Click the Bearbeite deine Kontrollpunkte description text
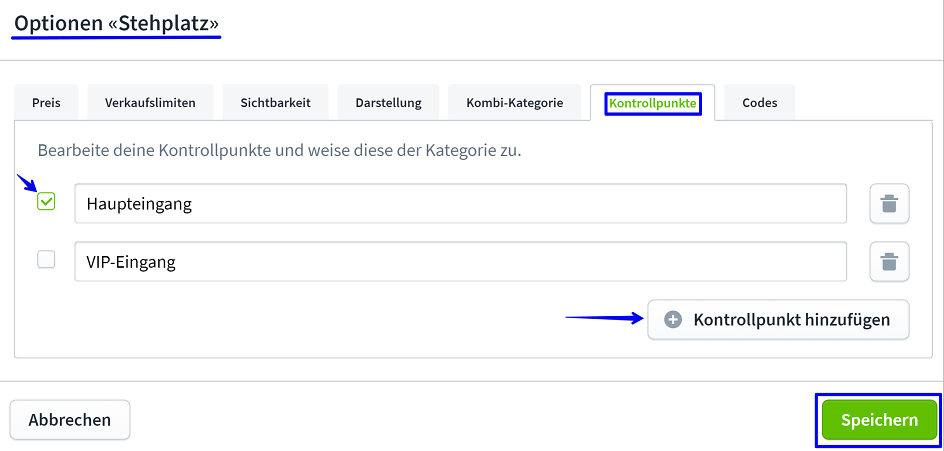Screen dimensions: 944x451 280,151
